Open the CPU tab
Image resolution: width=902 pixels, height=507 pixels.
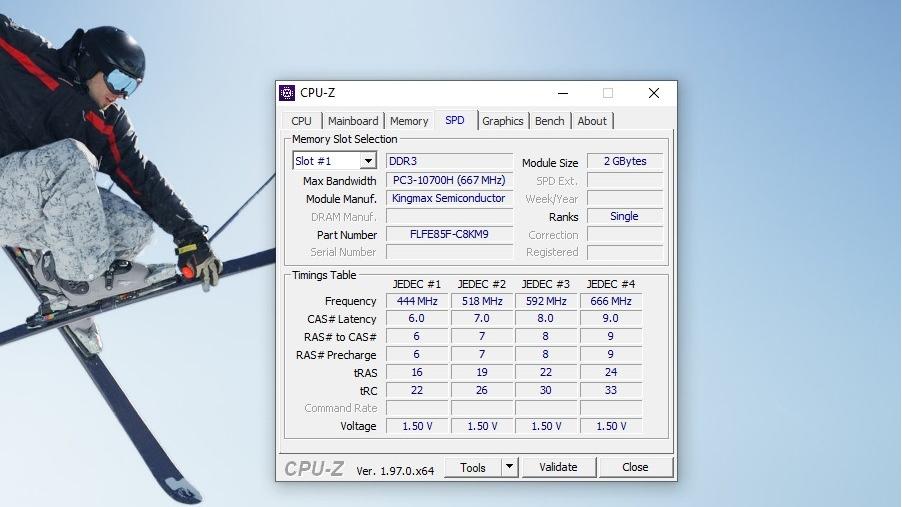[301, 121]
